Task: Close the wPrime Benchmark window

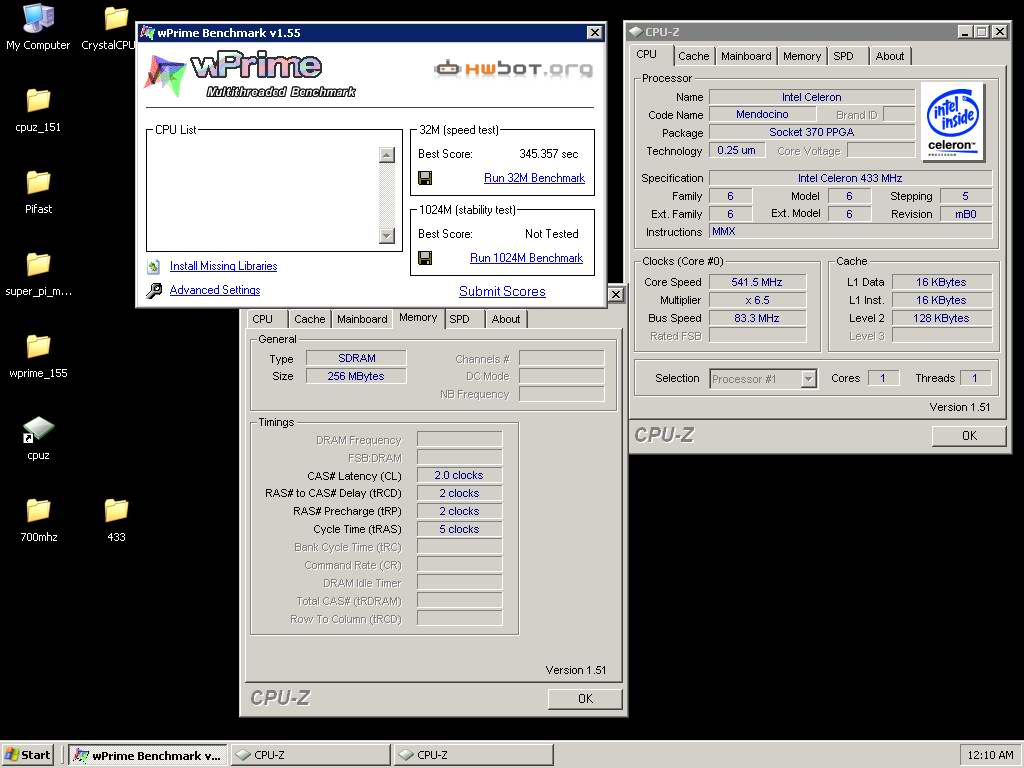Action: (594, 33)
